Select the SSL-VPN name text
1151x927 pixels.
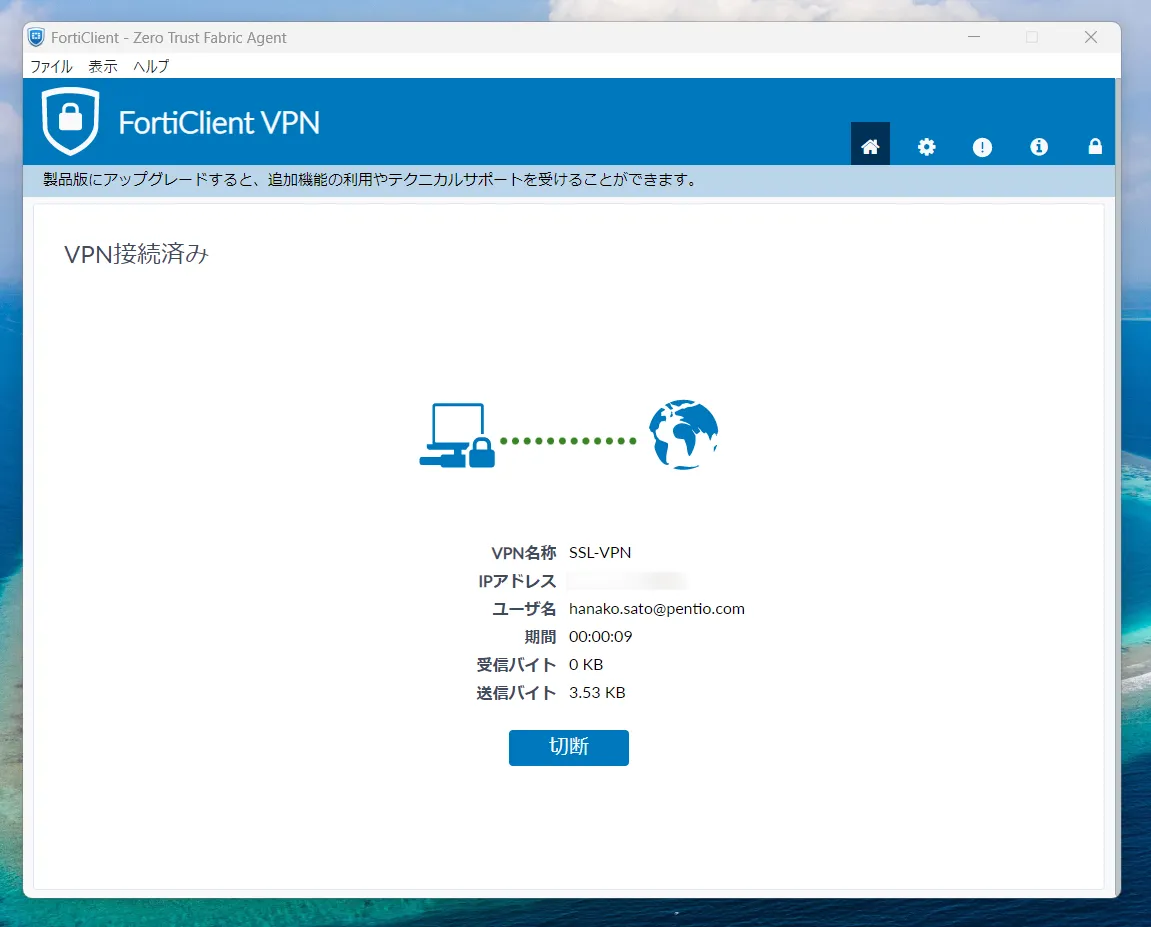coord(598,552)
